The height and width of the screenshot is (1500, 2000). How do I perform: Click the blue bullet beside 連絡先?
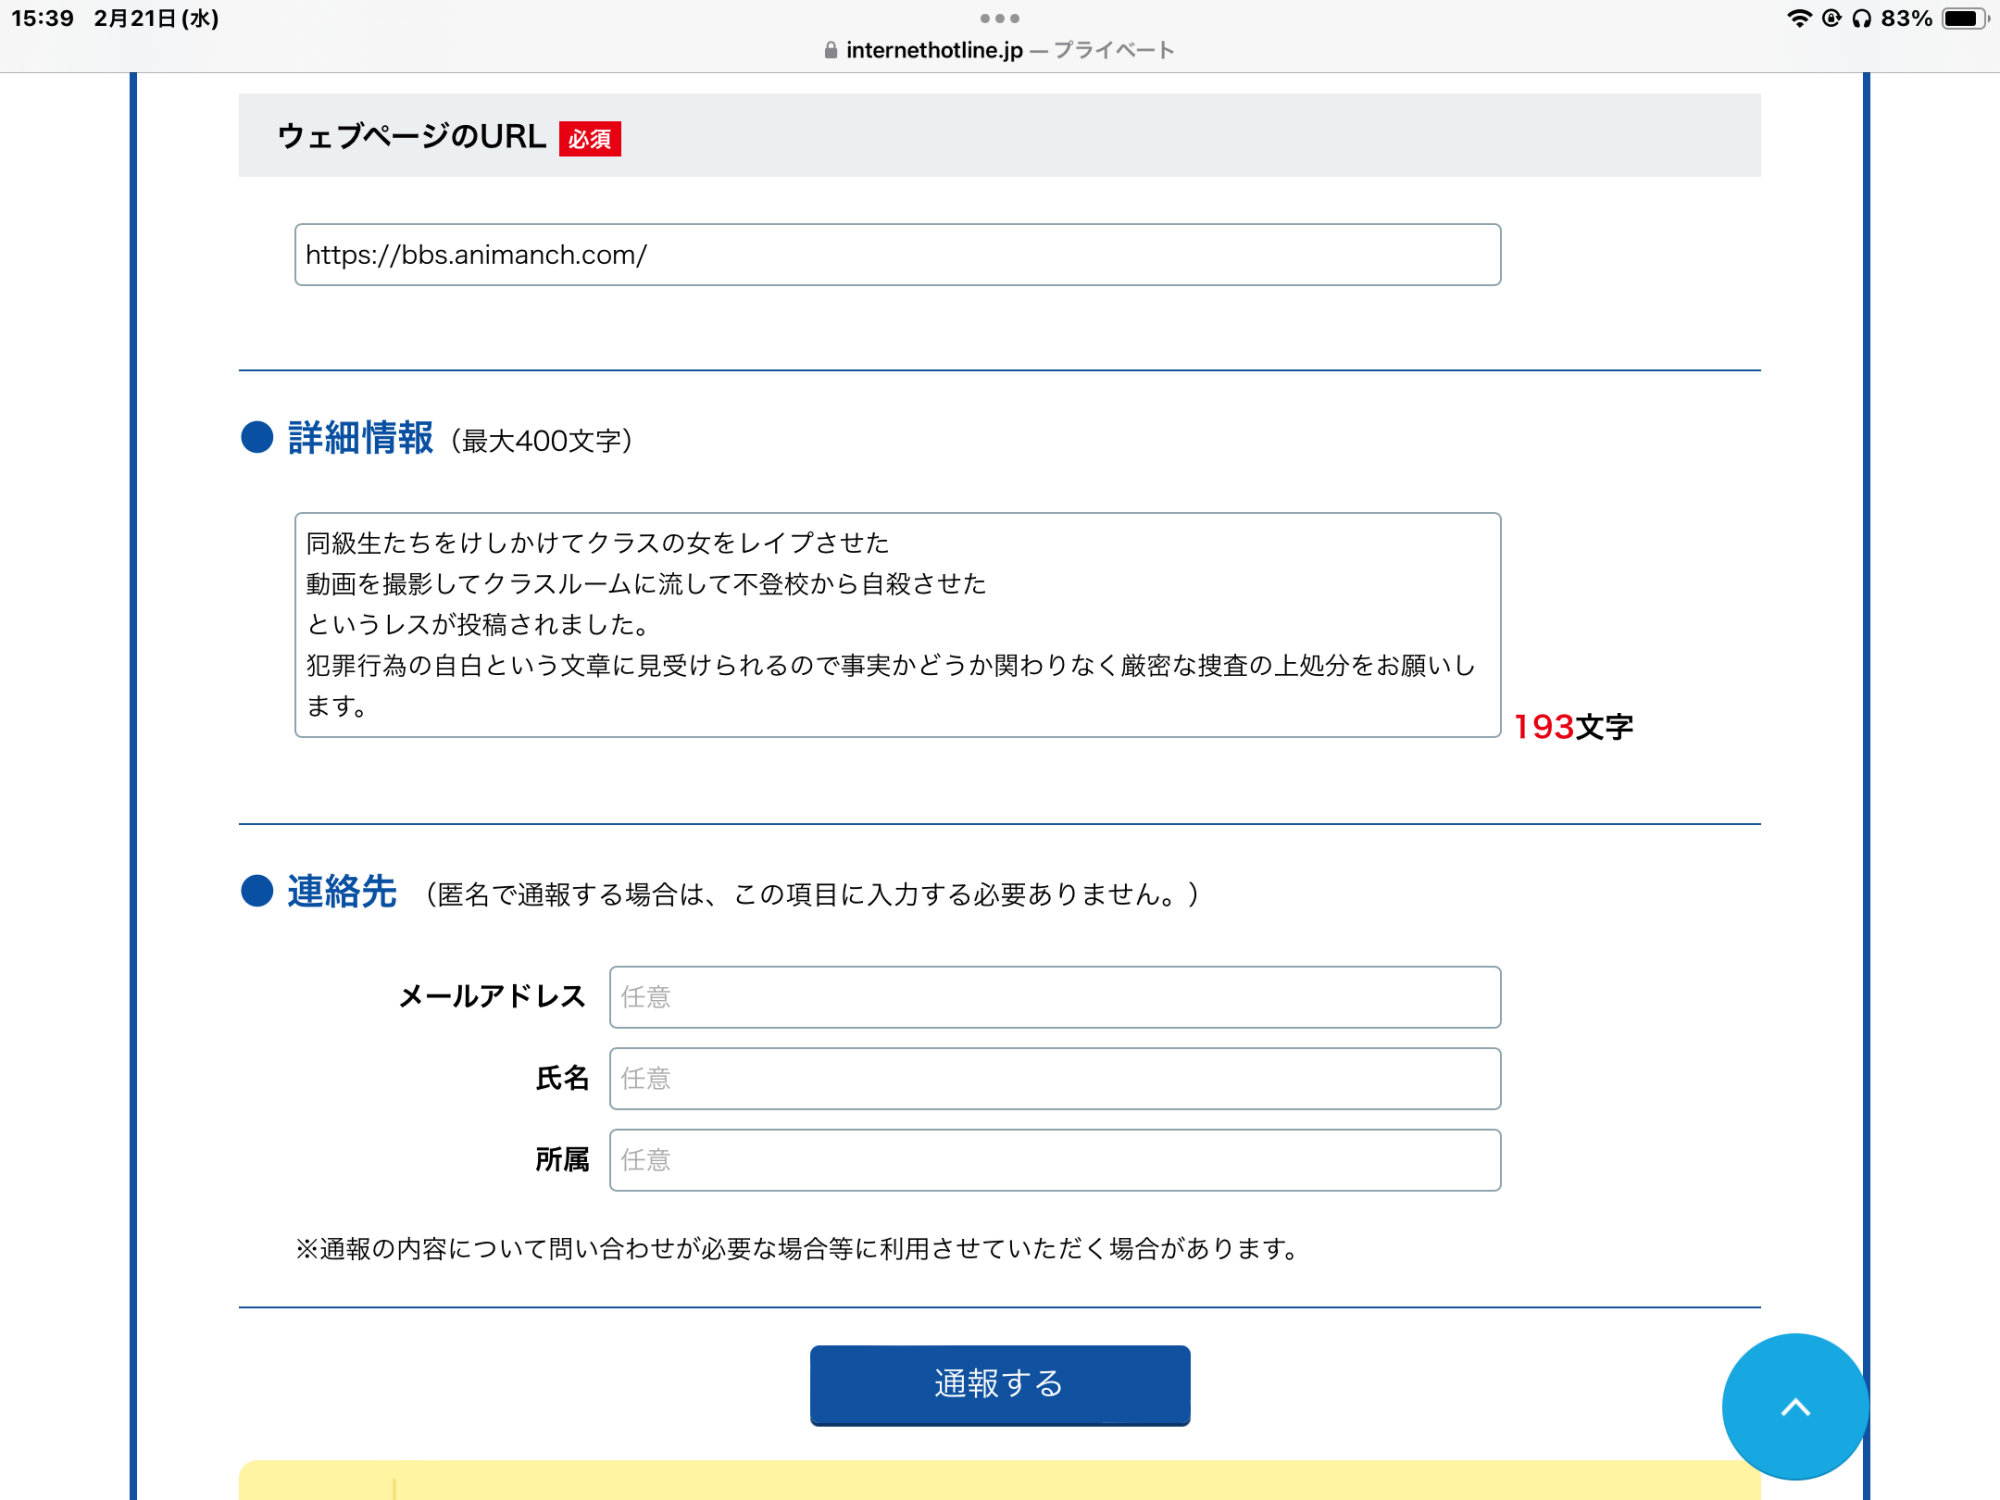[257, 890]
